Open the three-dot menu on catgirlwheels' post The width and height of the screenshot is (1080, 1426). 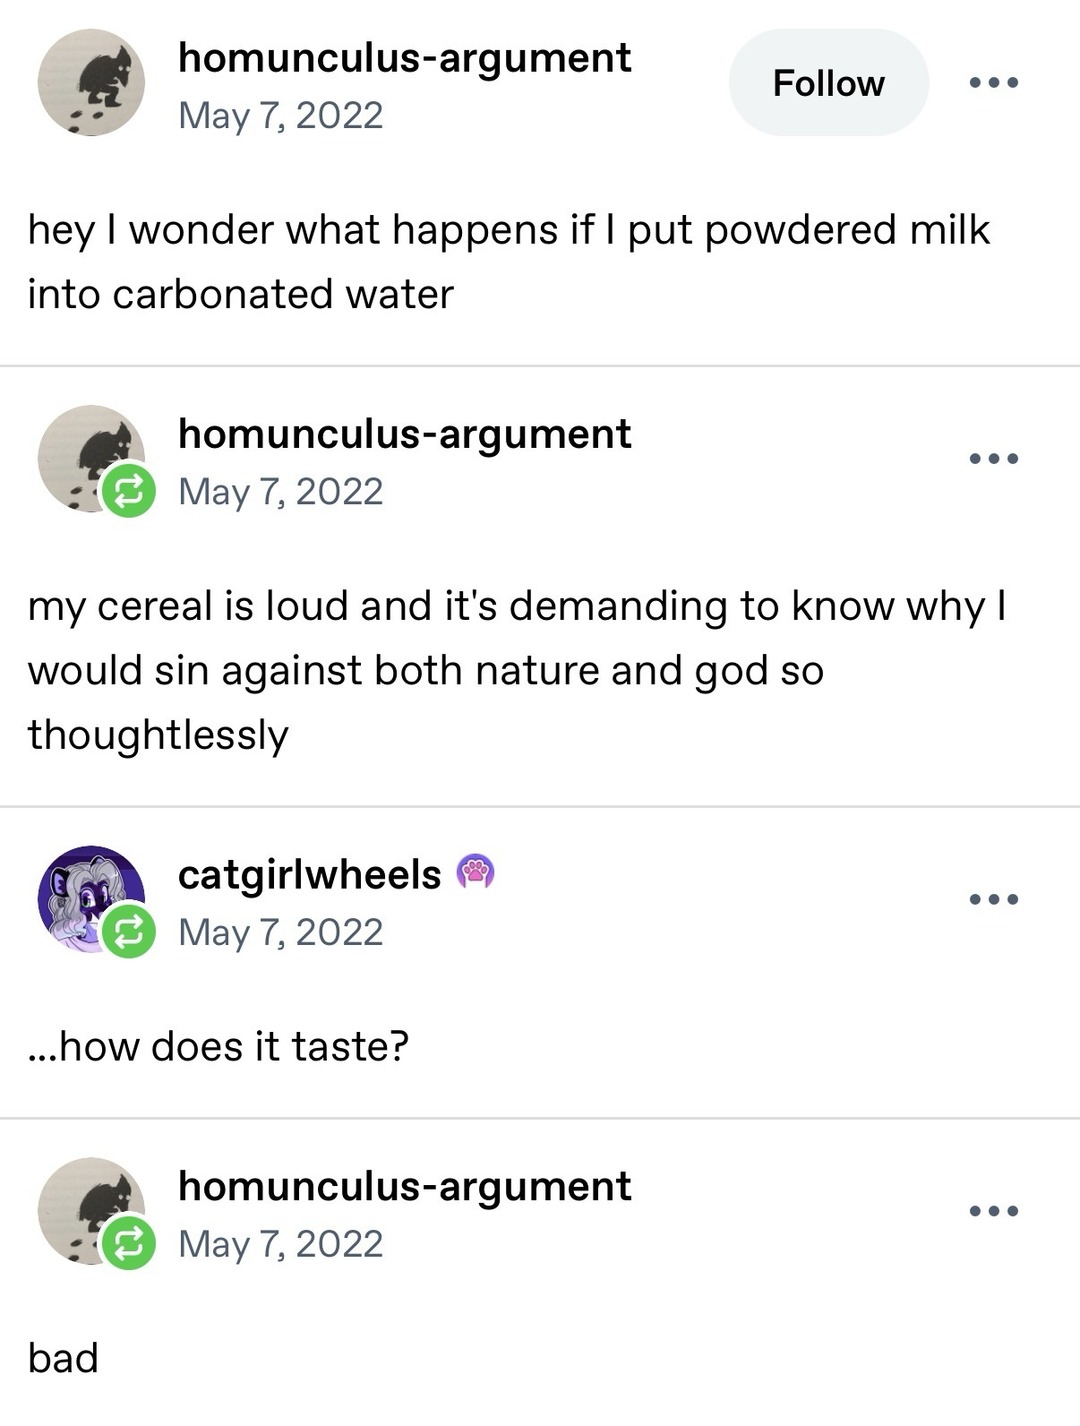pos(995,897)
